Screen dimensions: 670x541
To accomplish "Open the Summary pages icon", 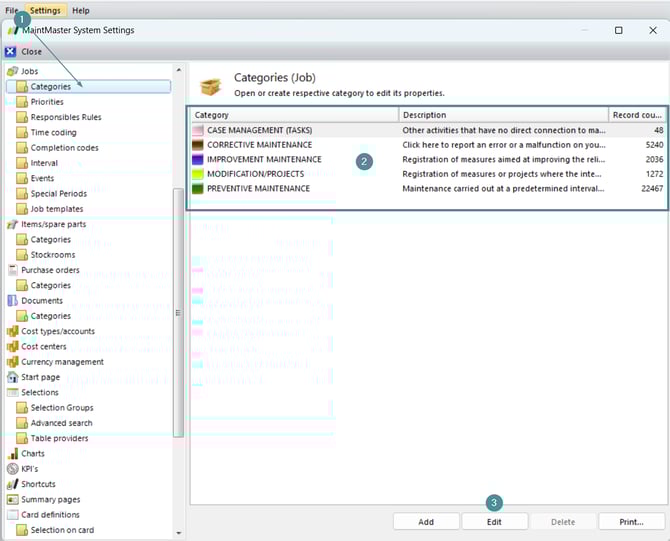I will (12, 500).
